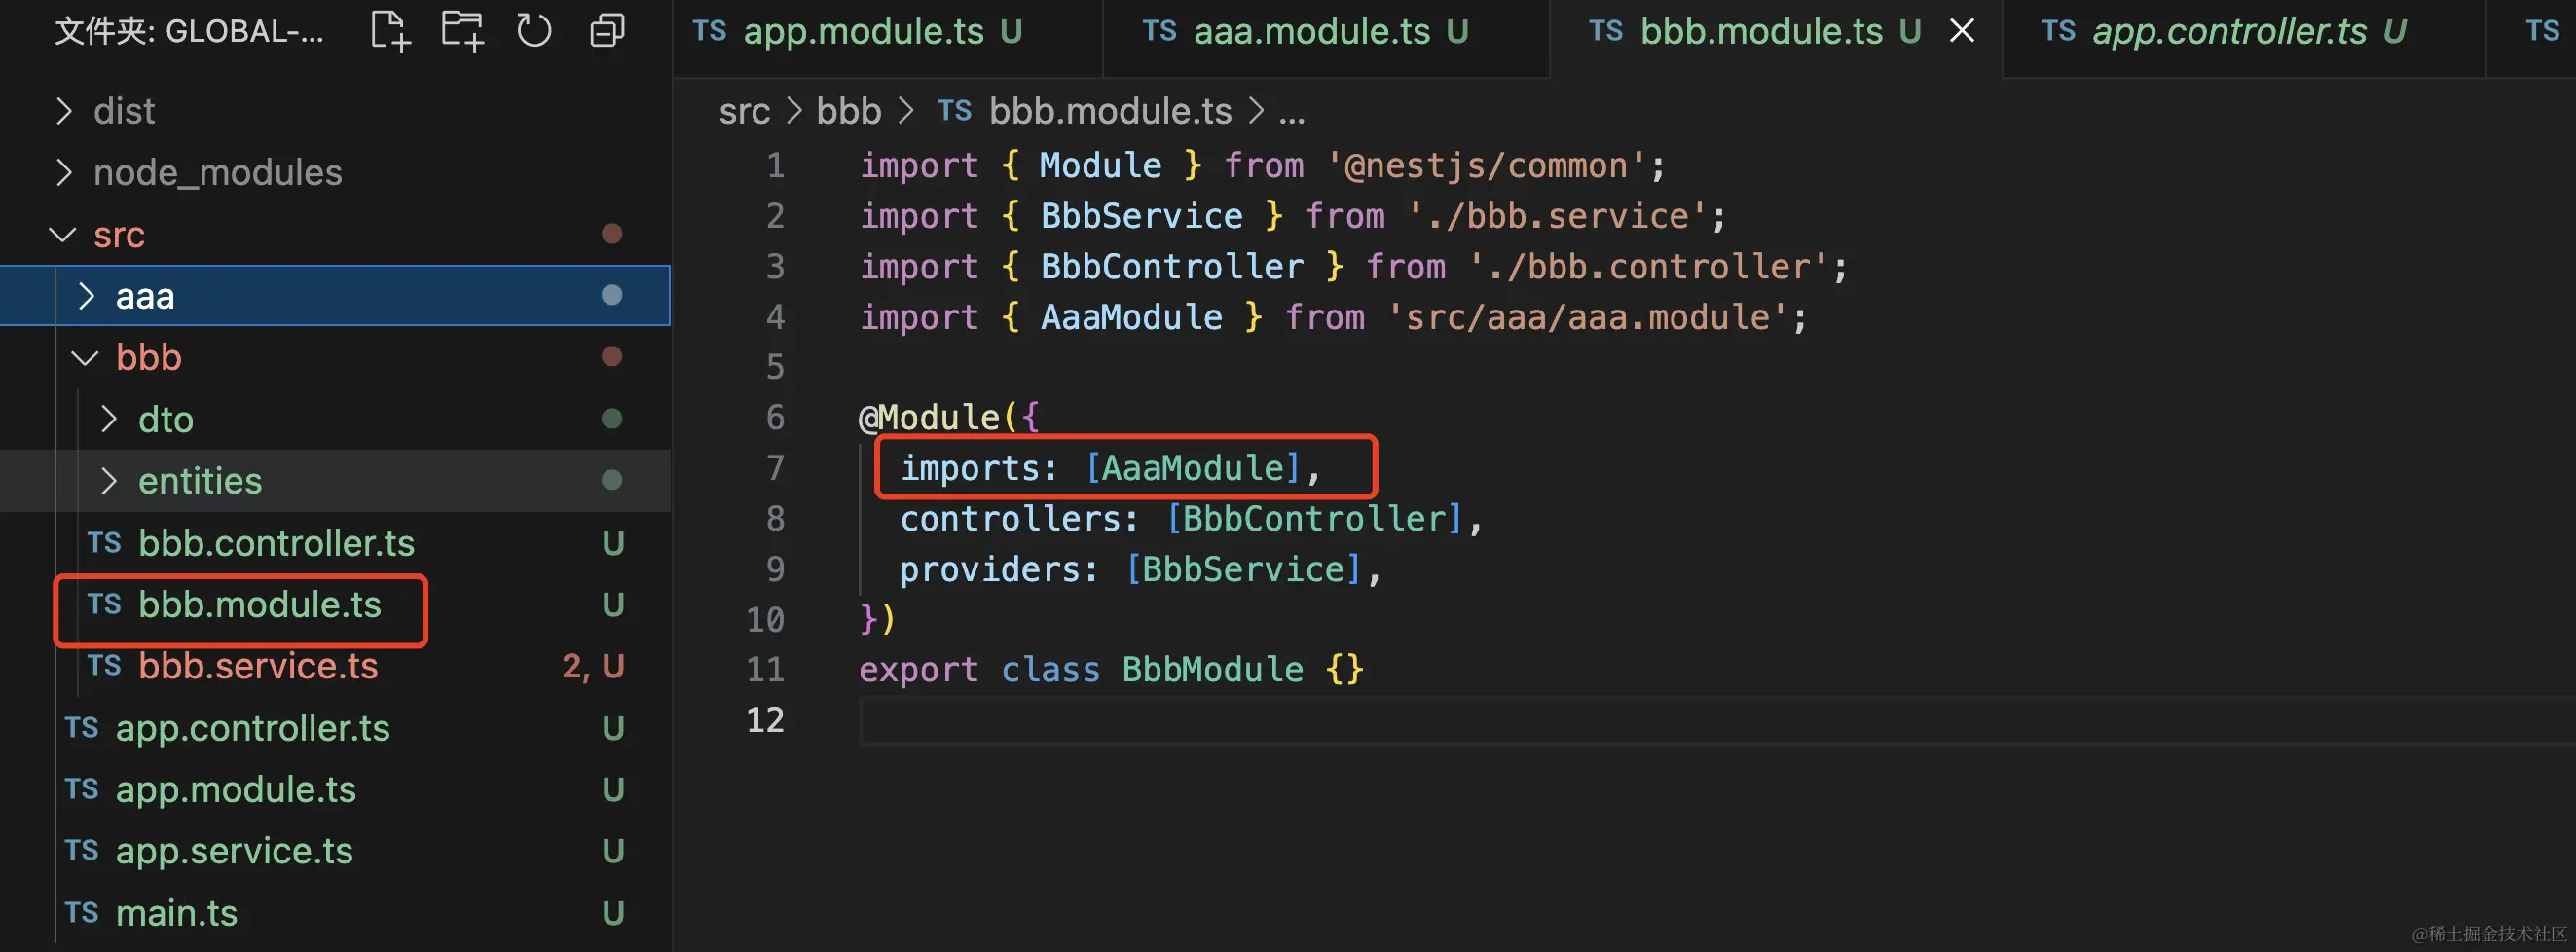The image size is (2576, 952).
Task: Refresh the file explorer
Action: [x=534, y=31]
